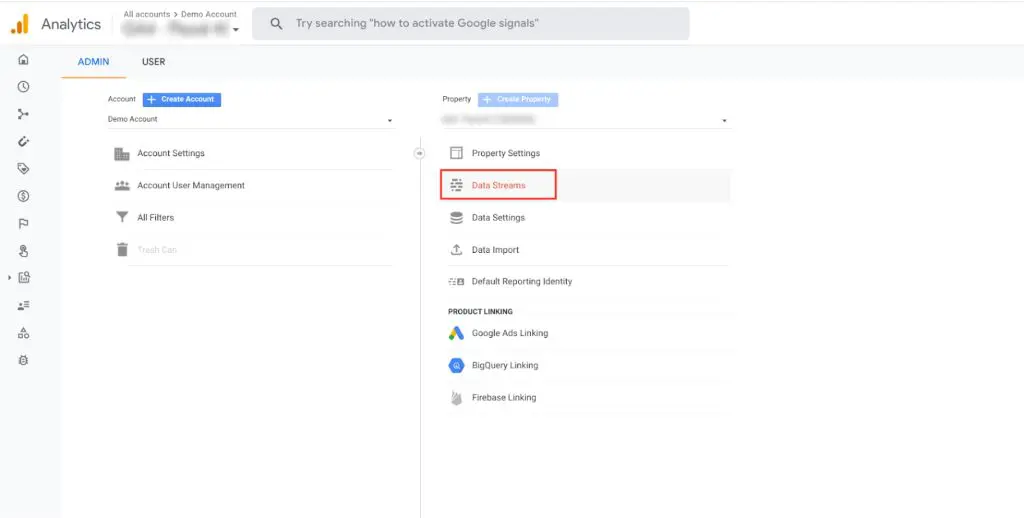
Task: Click the magnet cursor sidebar icon
Action: (x=24, y=141)
